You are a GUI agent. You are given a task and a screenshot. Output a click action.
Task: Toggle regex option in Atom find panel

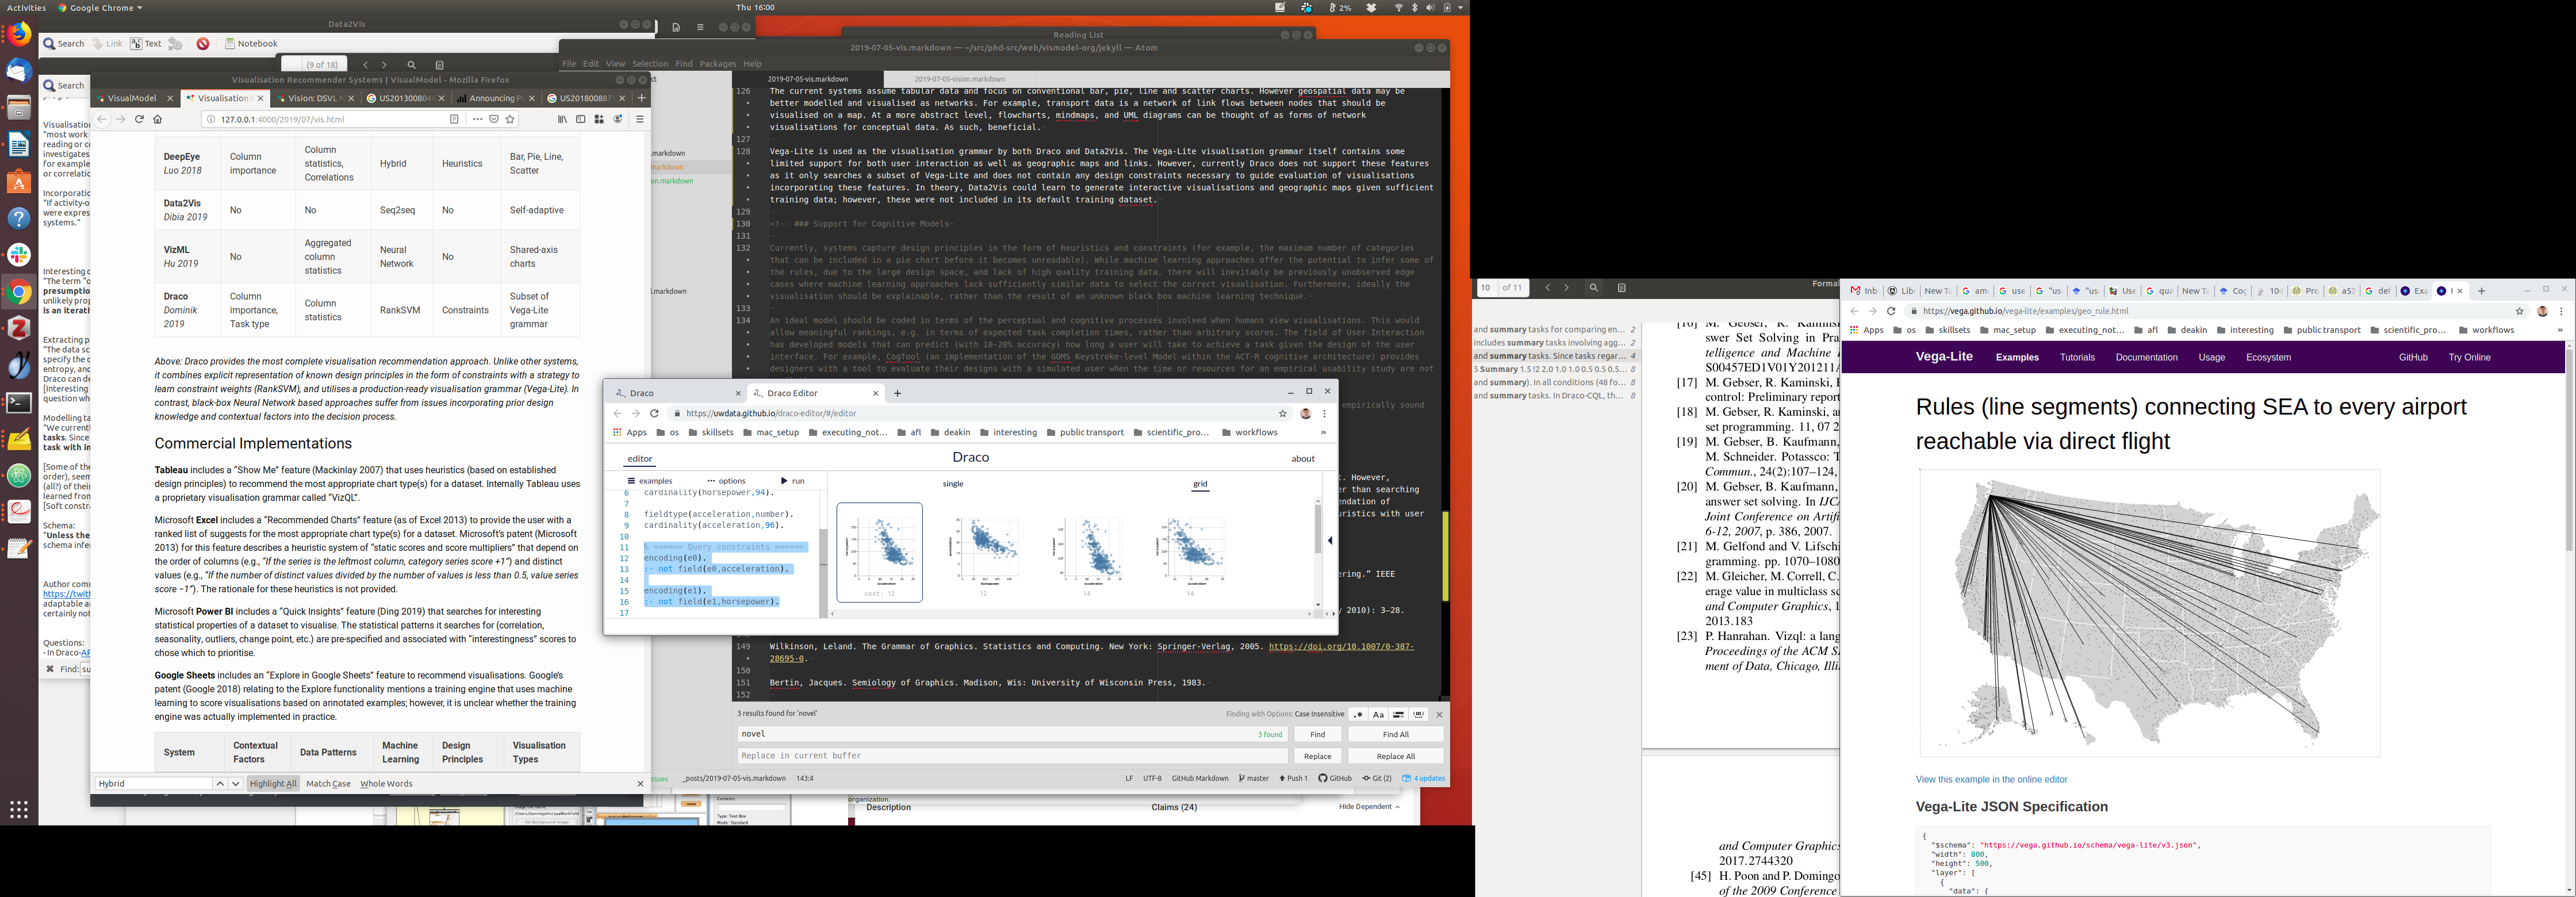coord(1357,714)
